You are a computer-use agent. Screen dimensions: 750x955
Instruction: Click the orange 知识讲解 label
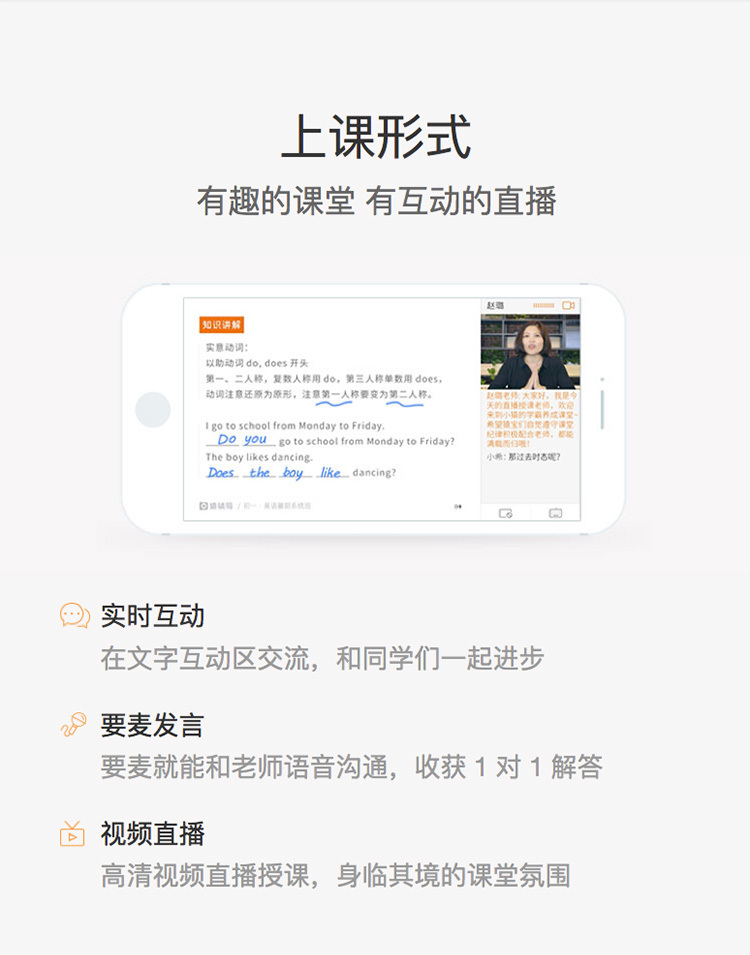coord(221,325)
